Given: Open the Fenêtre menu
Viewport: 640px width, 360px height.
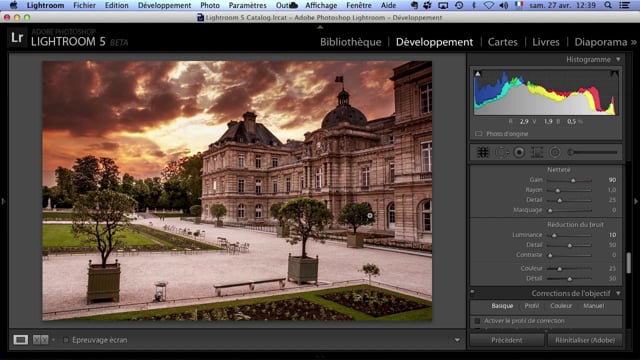Looking at the screenshot, I should click(x=359, y=5).
